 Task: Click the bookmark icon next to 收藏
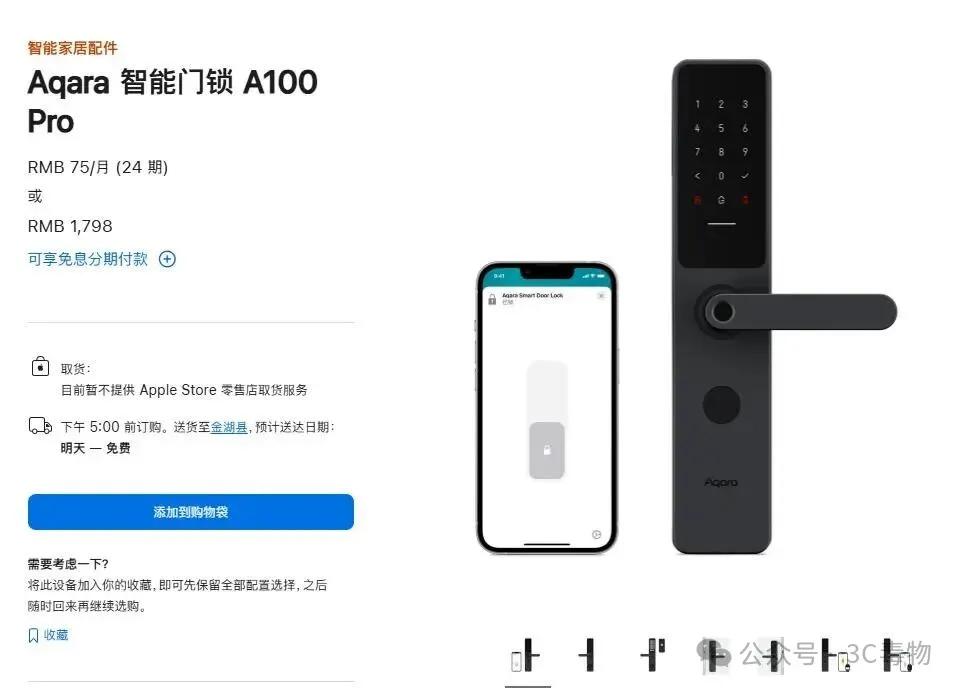coord(34,636)
